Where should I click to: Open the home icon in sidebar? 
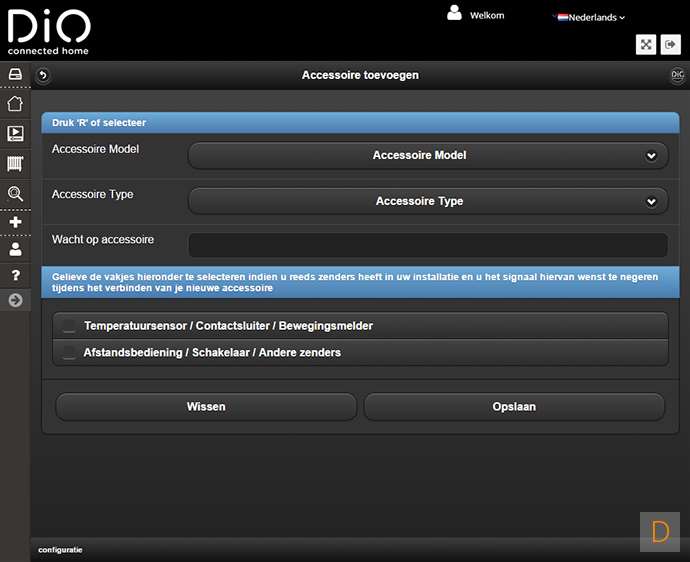click(15, 104)
